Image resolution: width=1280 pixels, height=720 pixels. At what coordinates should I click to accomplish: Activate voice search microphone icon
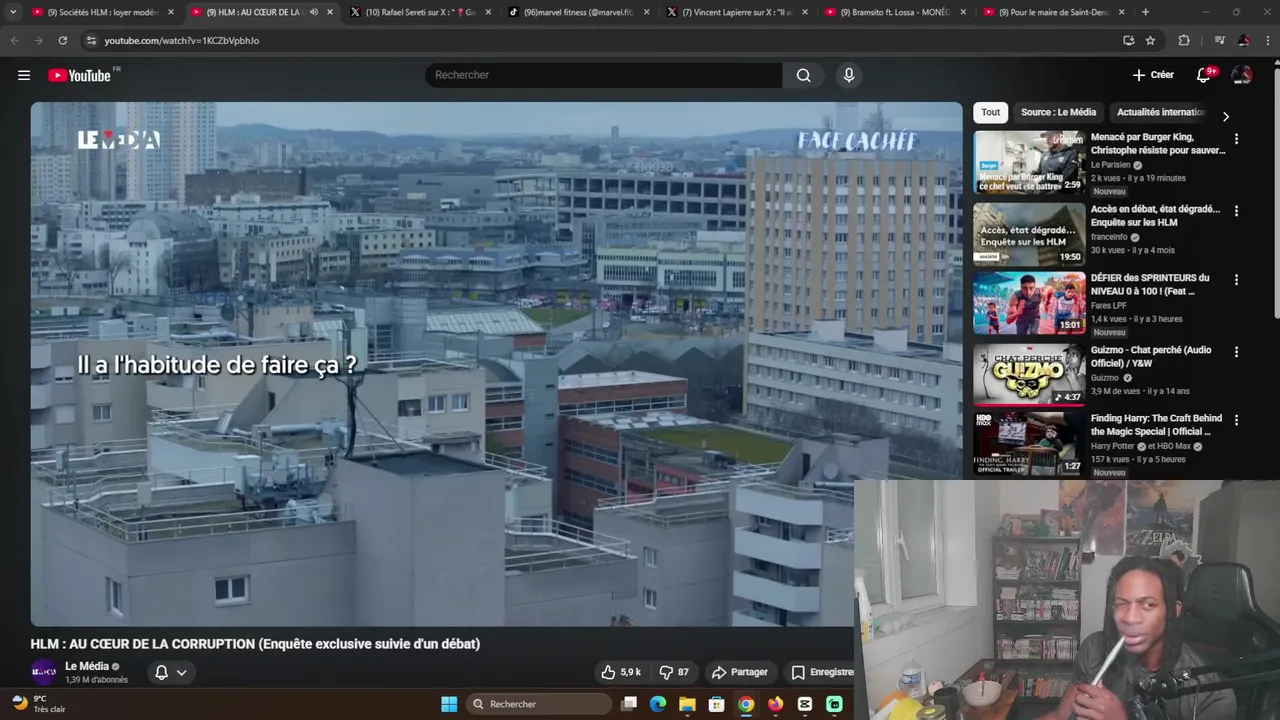pyautogui.click(x=849, y=75)
